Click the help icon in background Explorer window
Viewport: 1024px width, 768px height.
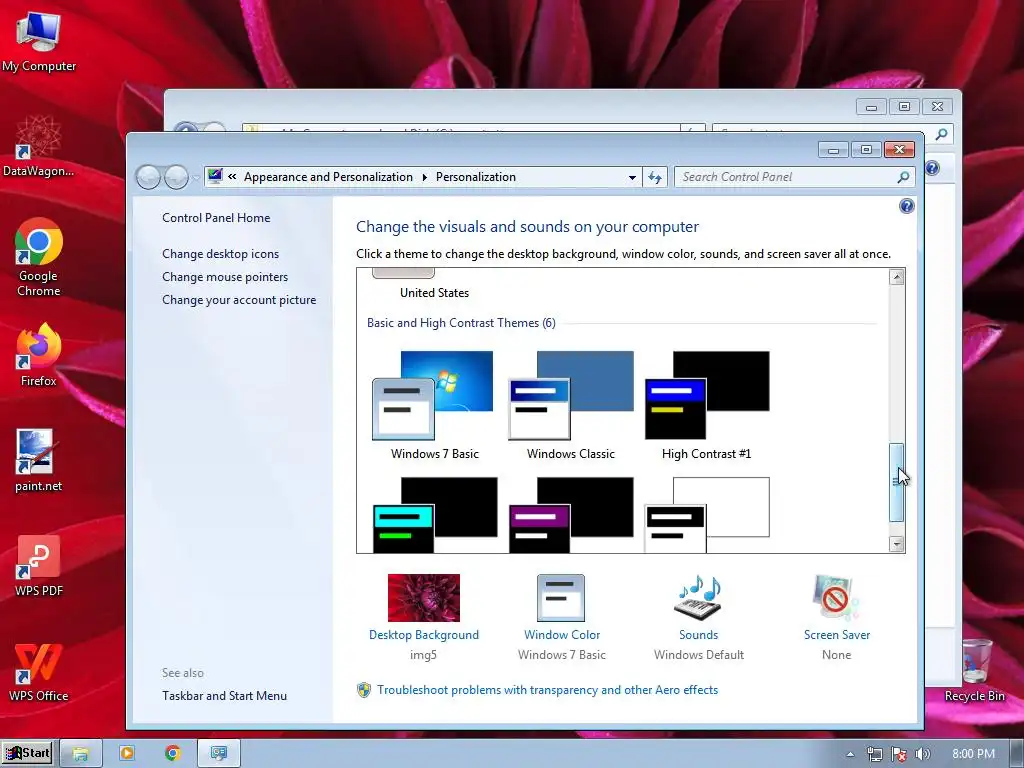(x=932, y=168)
